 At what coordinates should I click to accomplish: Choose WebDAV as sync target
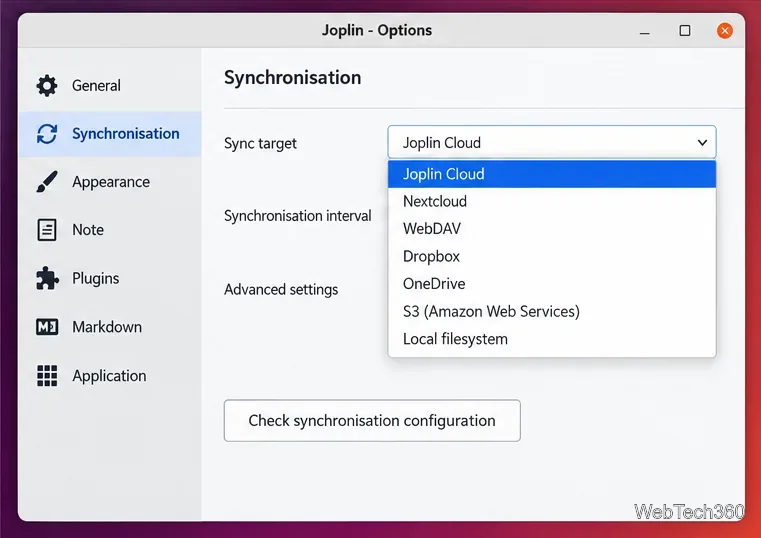pos(552,228)
